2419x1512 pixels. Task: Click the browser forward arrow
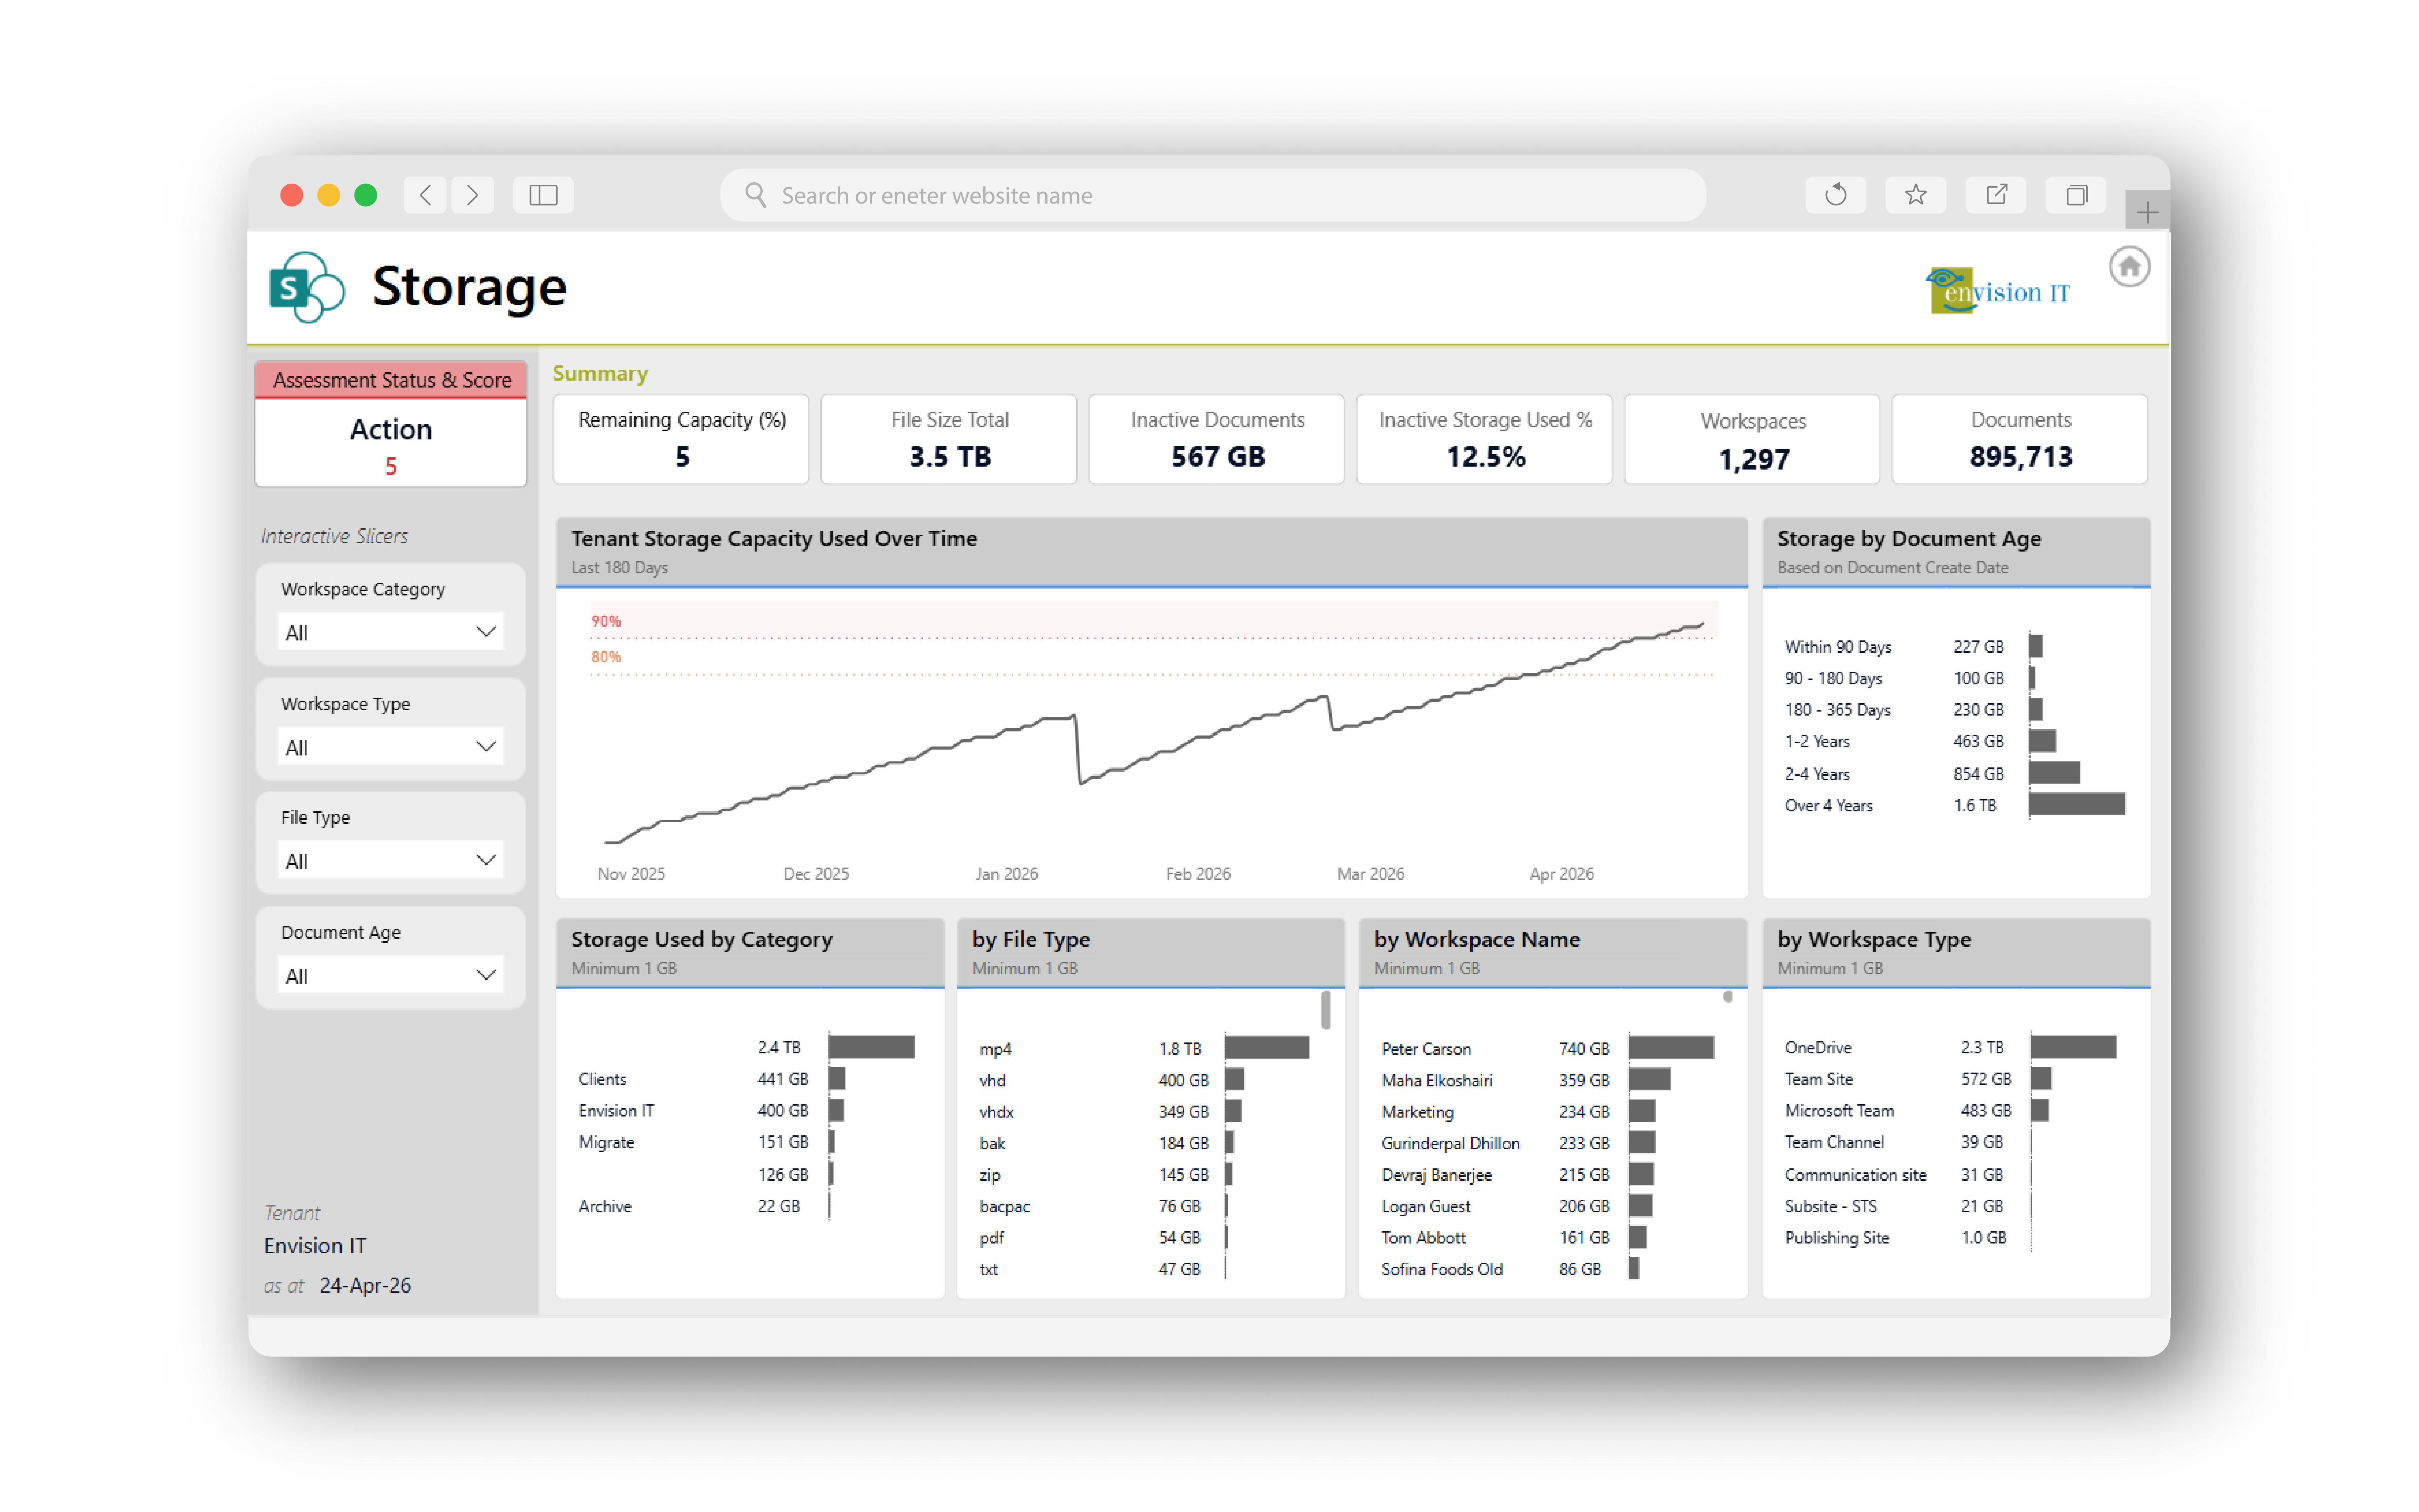[x=472, y=195]
